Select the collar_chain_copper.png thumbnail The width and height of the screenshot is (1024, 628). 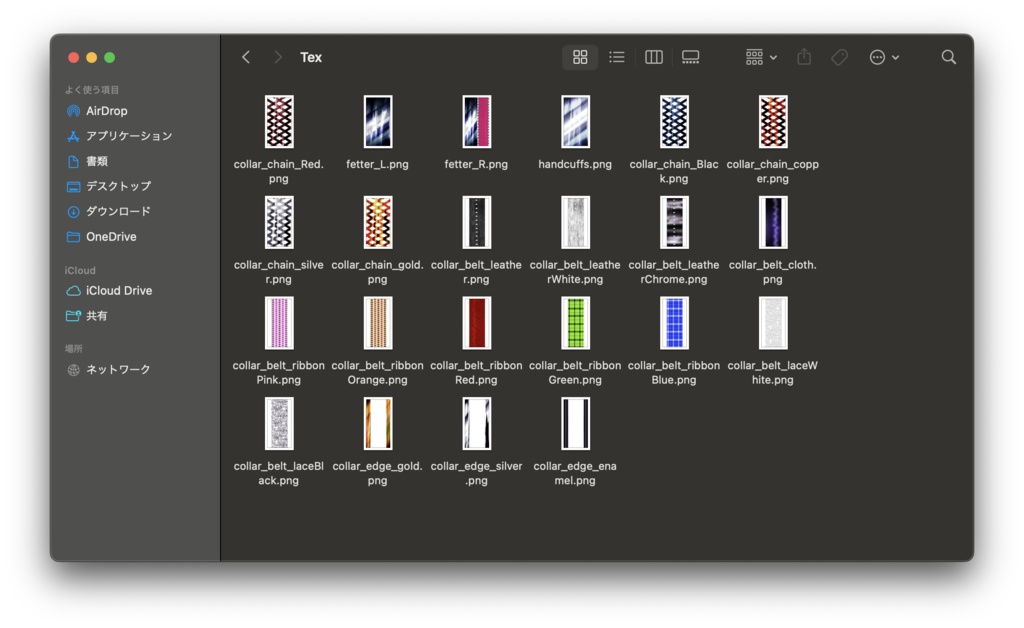pyautogui.click(x=773, y=122)
